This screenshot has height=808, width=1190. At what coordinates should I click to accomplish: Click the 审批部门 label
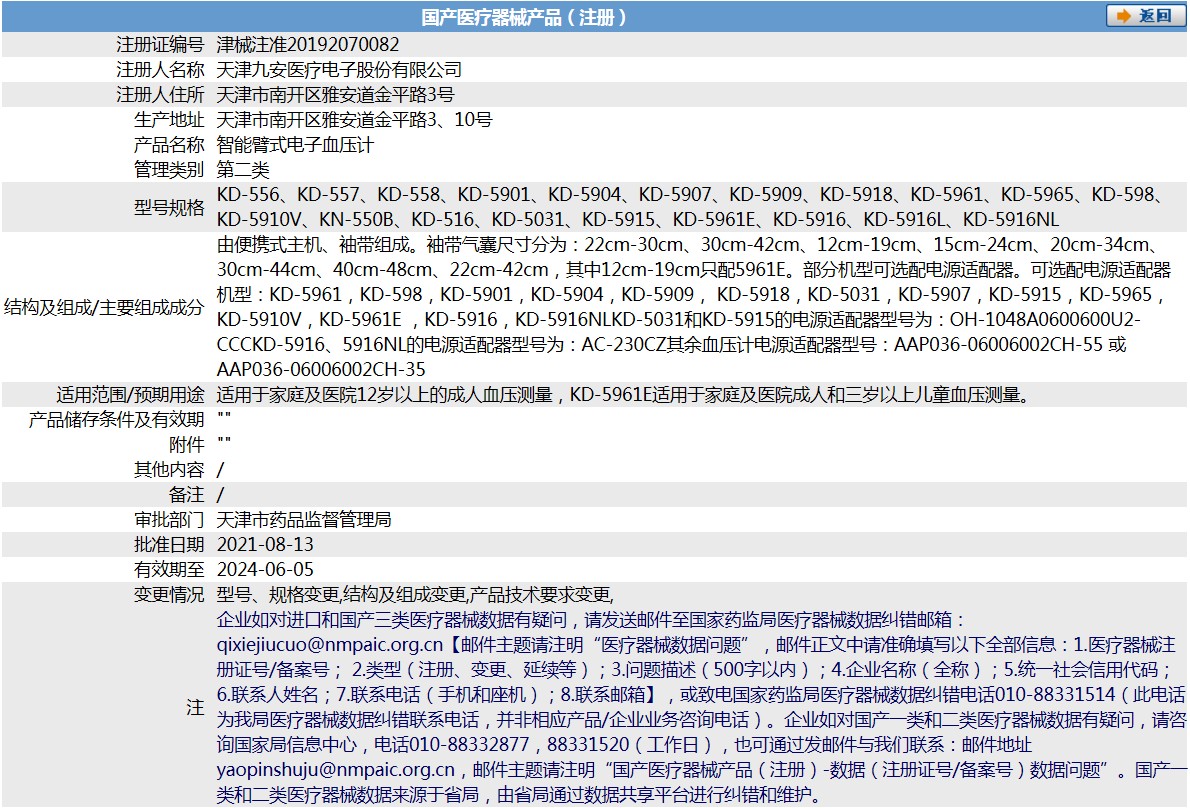[169, 520]
